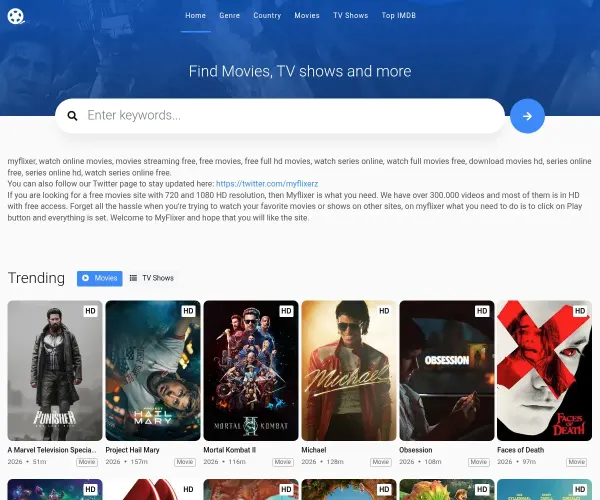
Task: Click Movie tag under Faces of Death
Action: tap(577, 462)
